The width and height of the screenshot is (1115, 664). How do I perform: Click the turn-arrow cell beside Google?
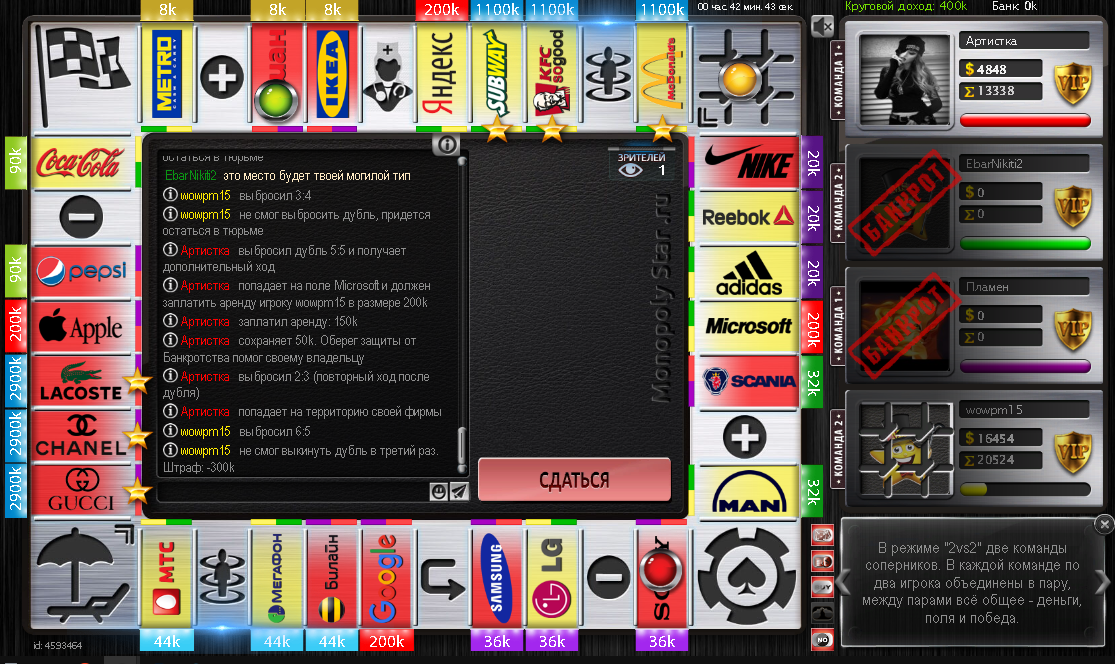pyautogui.click(x=442, y=577)
